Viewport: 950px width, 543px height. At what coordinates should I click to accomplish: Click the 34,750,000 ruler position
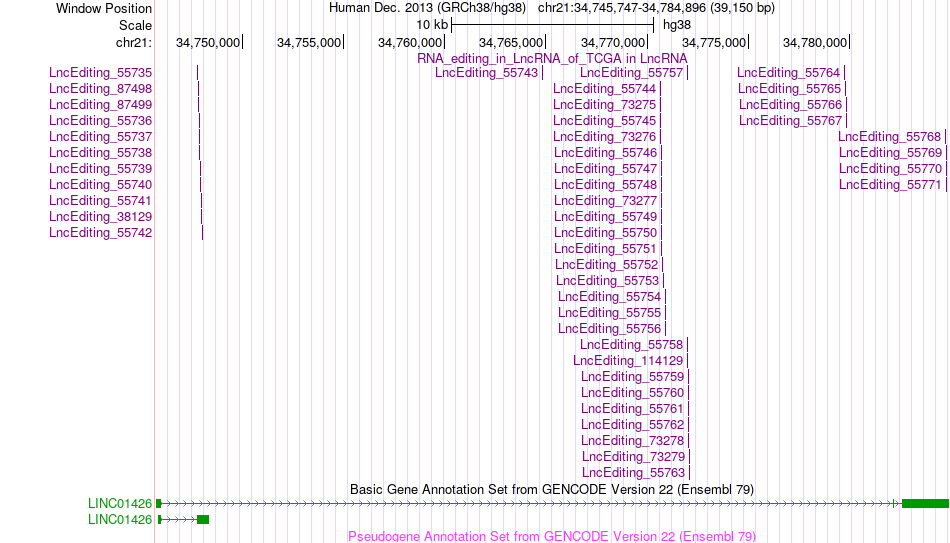208,42
